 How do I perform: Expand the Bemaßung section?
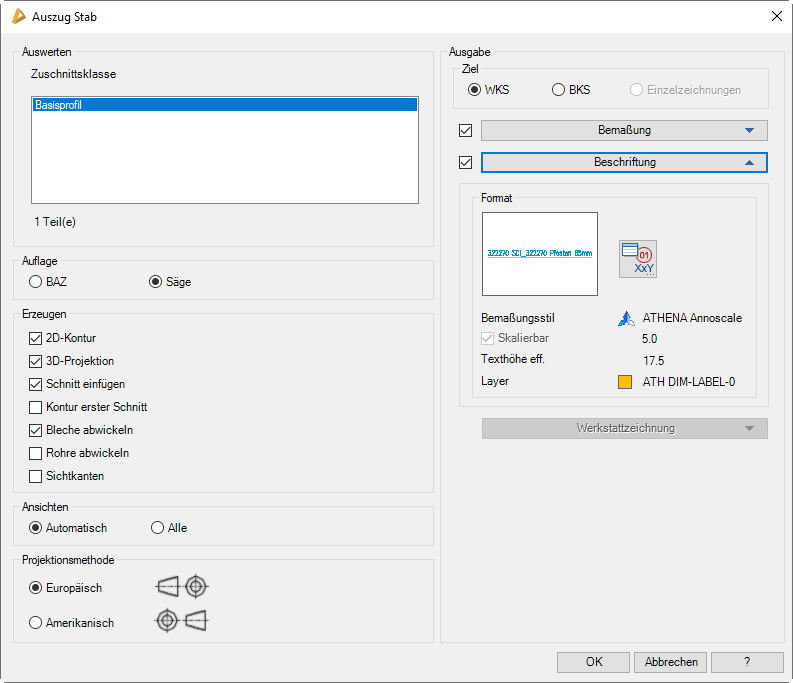[624, 130]
